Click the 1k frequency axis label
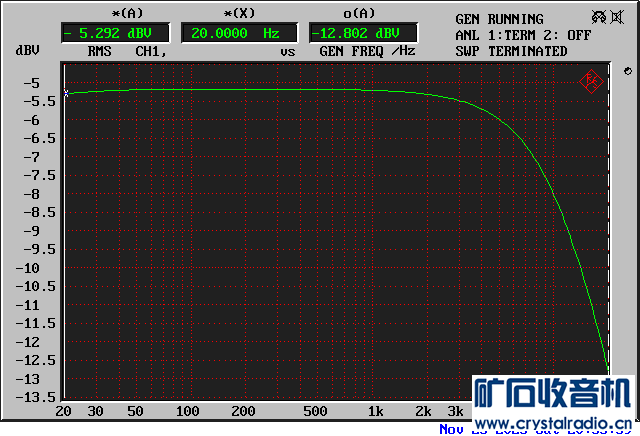Screen dimensions: 640x436 [376, 411]
